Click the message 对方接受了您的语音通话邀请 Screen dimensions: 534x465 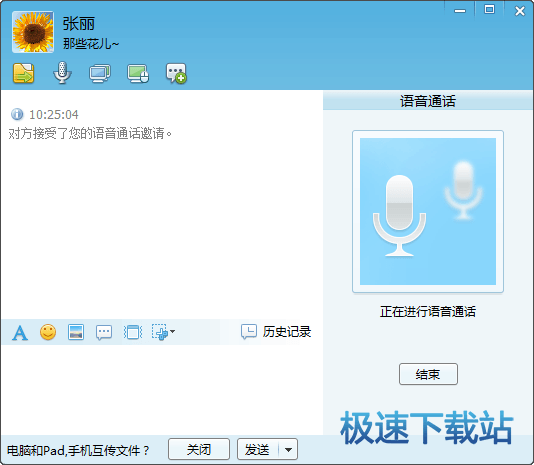pos(90,134)
